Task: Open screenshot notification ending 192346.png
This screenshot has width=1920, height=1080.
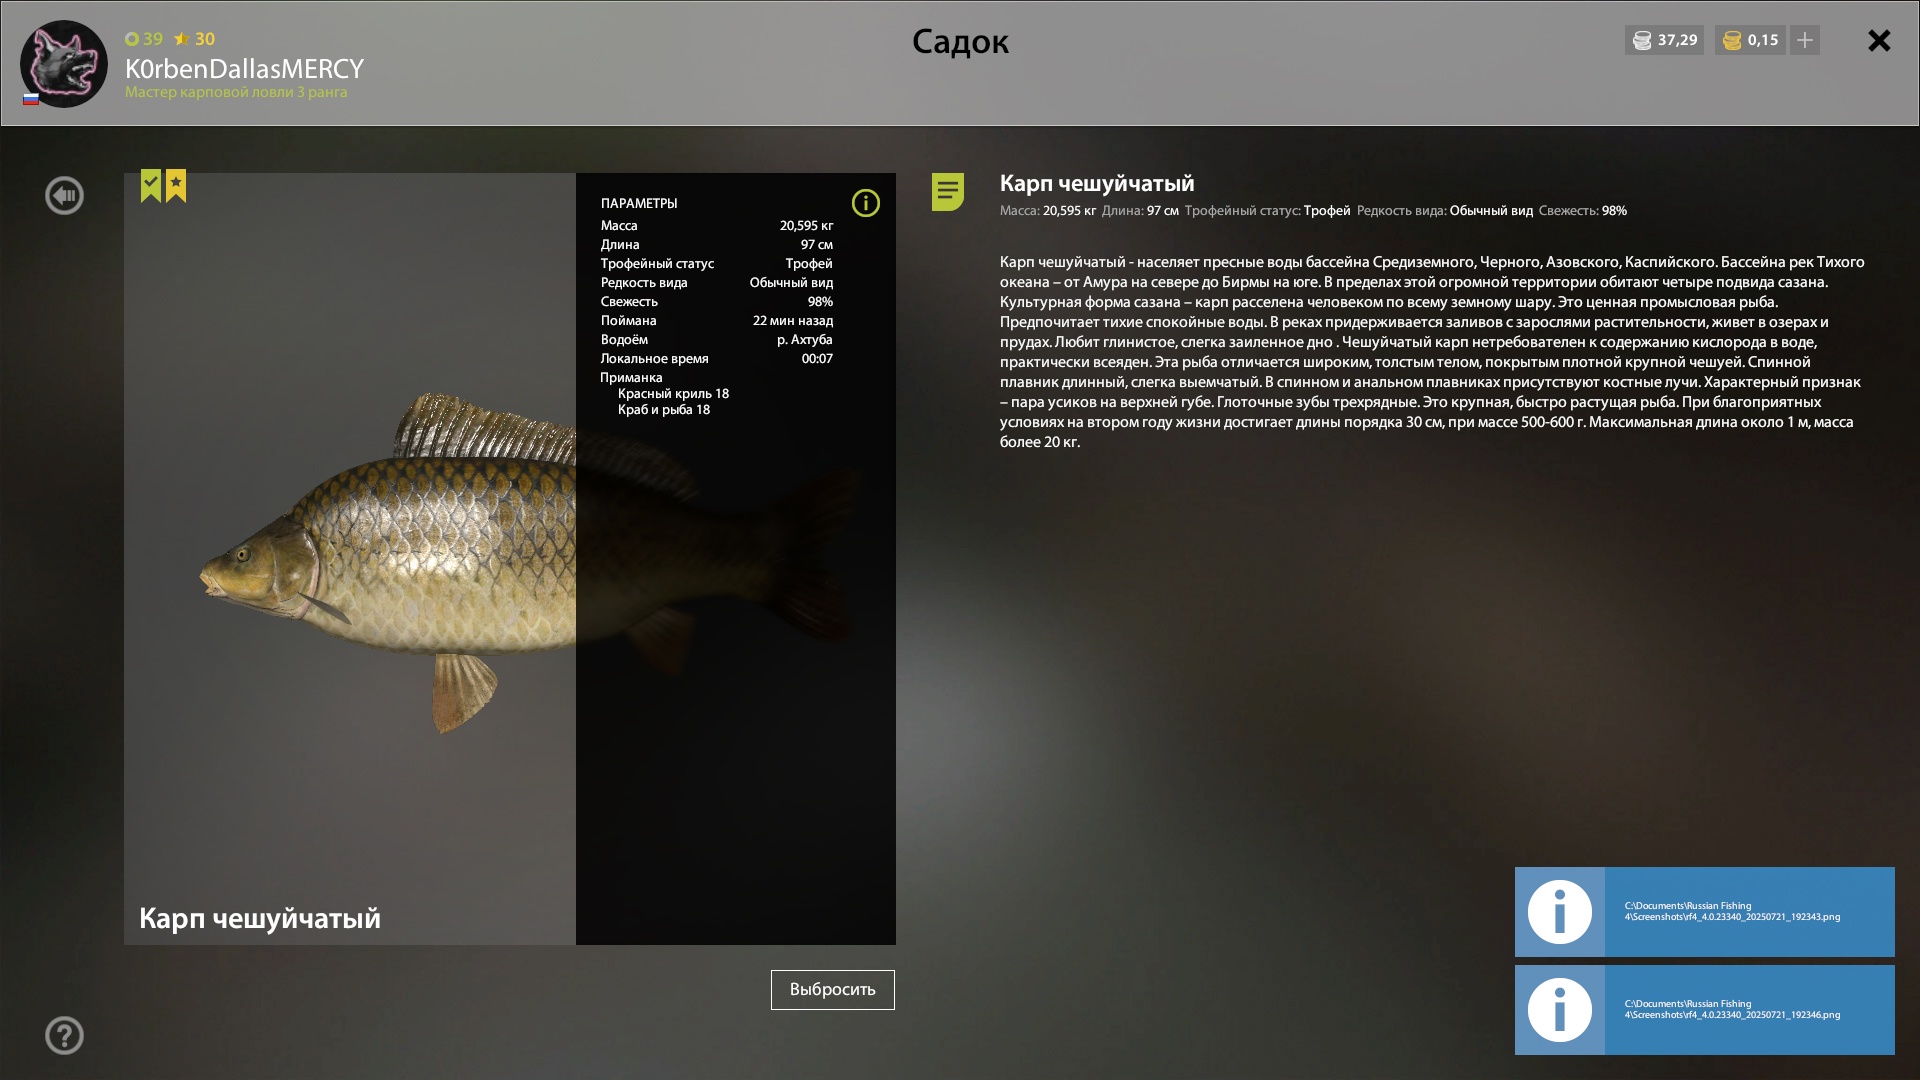Action: pos(1705,1010)
